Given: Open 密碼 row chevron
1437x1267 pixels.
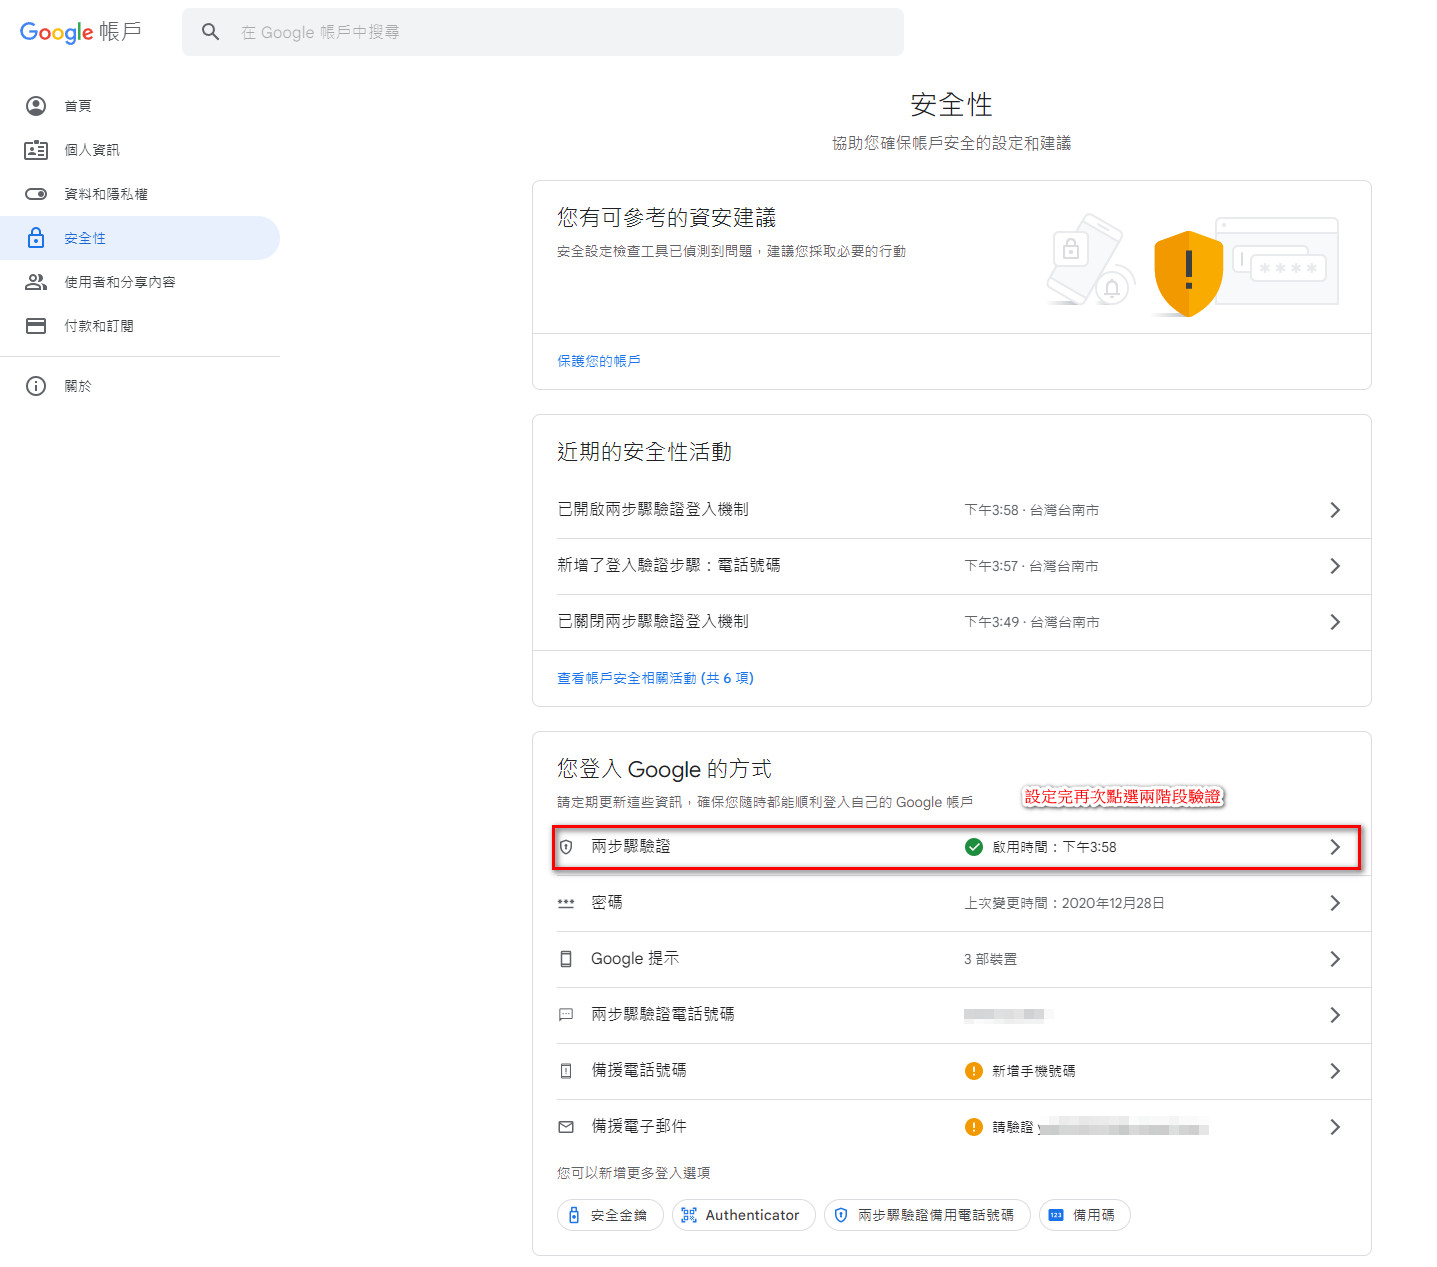Looking at the screenshot, I should click(1335, 903).
